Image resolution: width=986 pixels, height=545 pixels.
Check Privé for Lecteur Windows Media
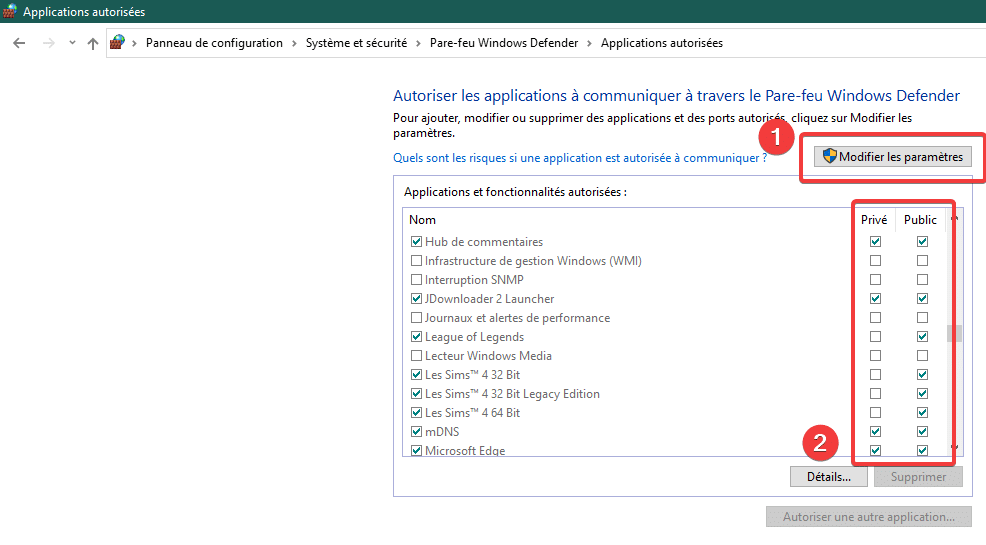pos(875,355)
